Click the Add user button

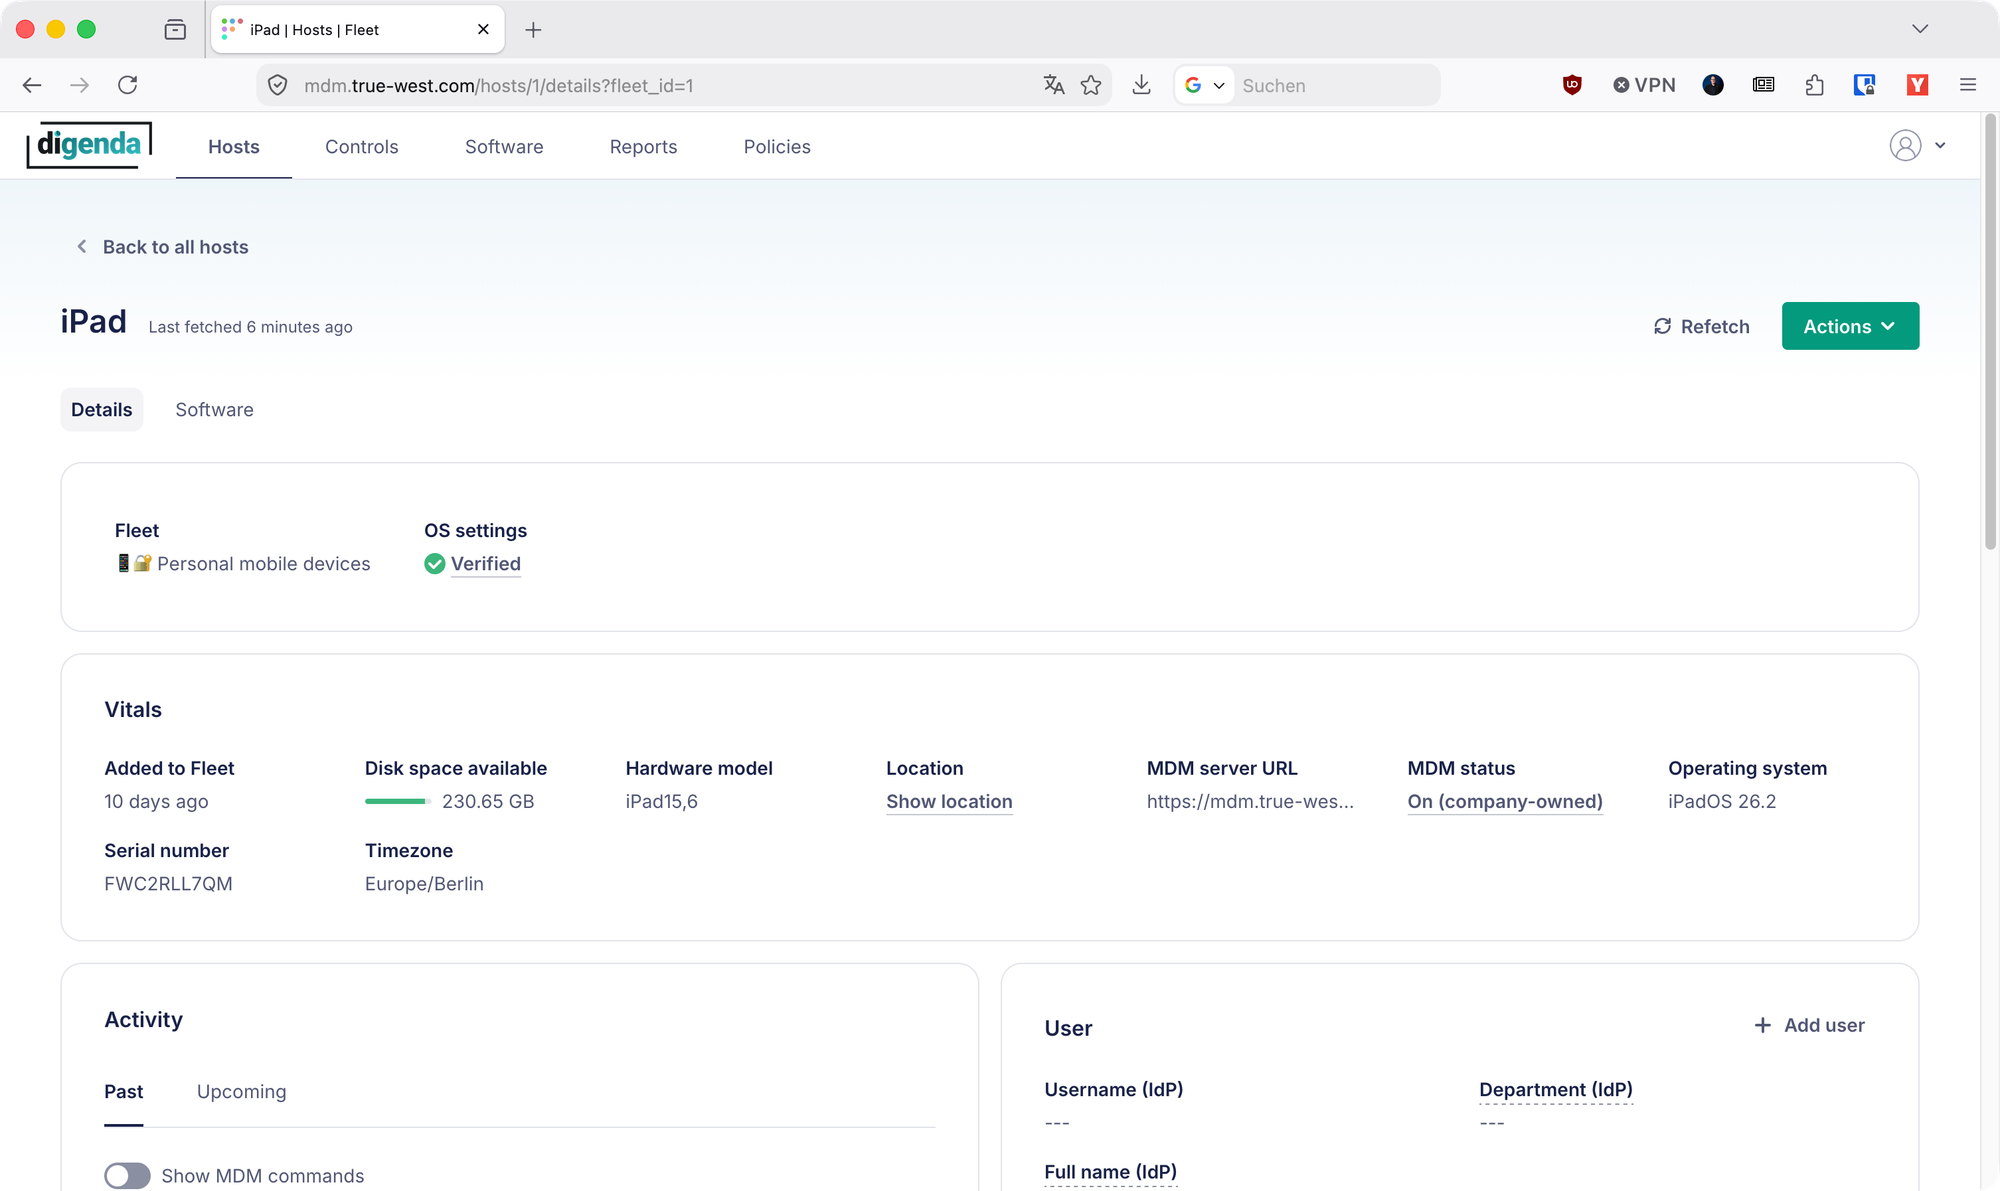pos(1809,1025)
